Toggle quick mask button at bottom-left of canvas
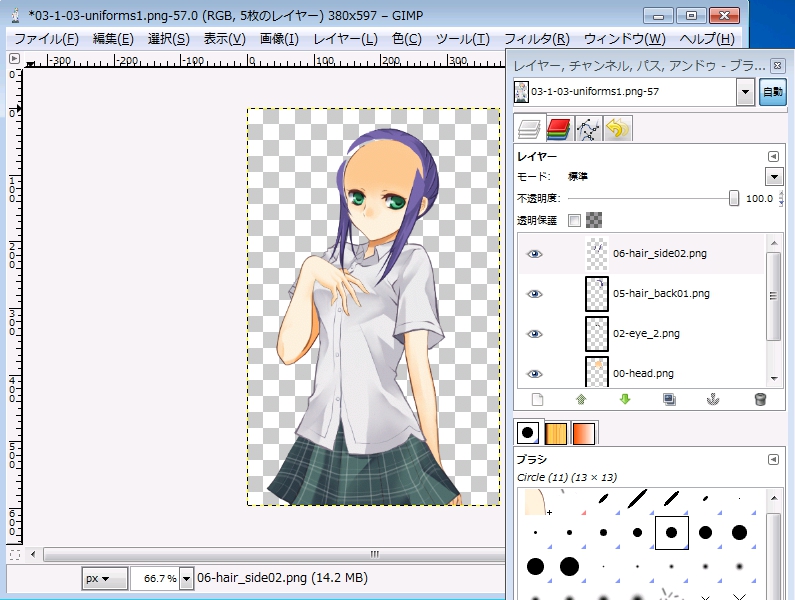The image size is (795, 600). (x=15, y=554)
